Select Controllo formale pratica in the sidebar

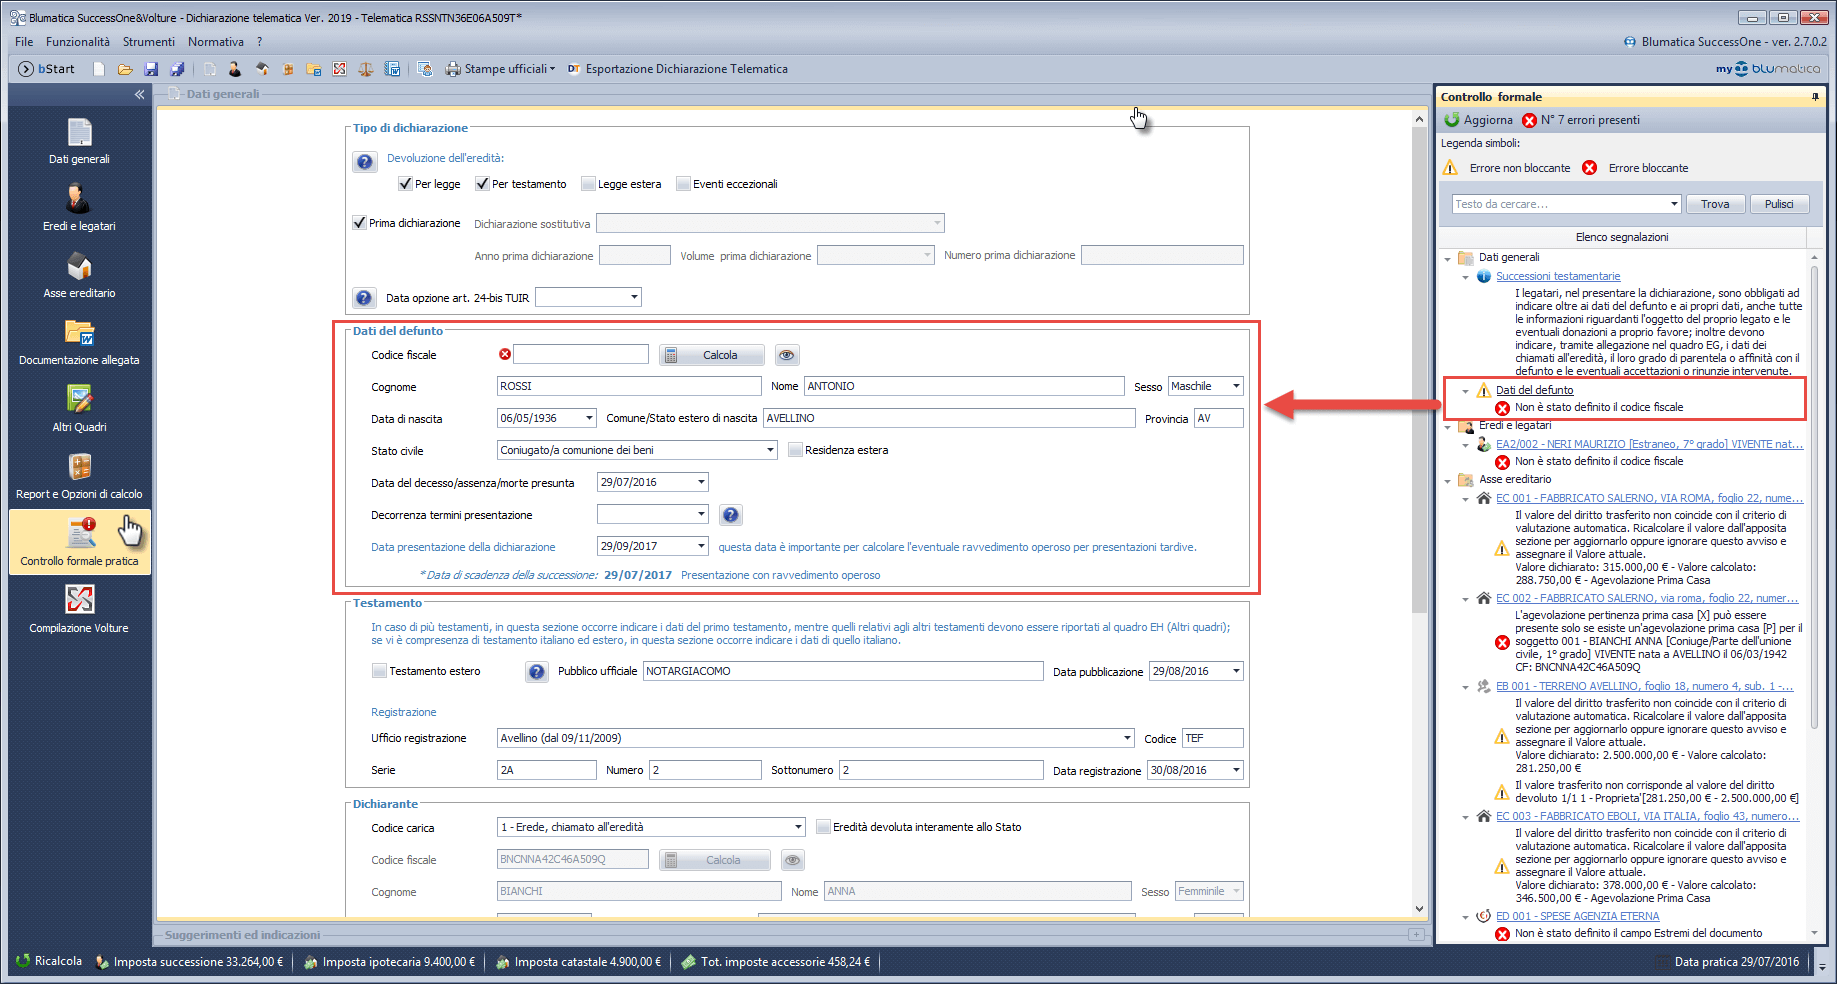point(79,543)
